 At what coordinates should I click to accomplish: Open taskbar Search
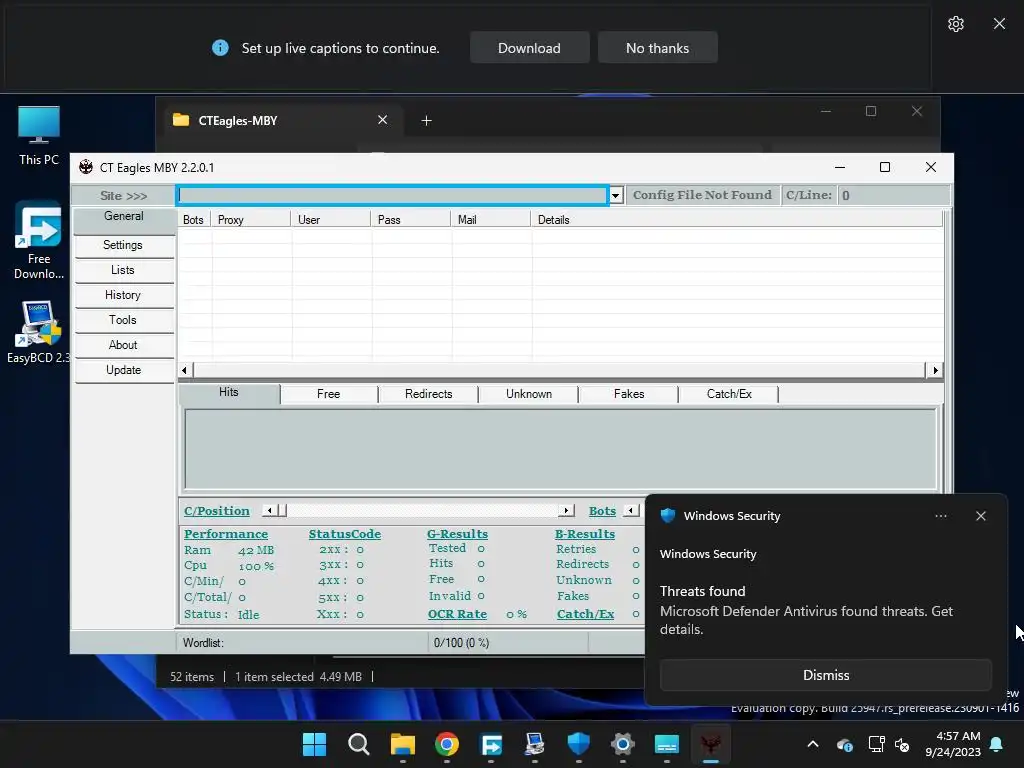coord(359,744)
